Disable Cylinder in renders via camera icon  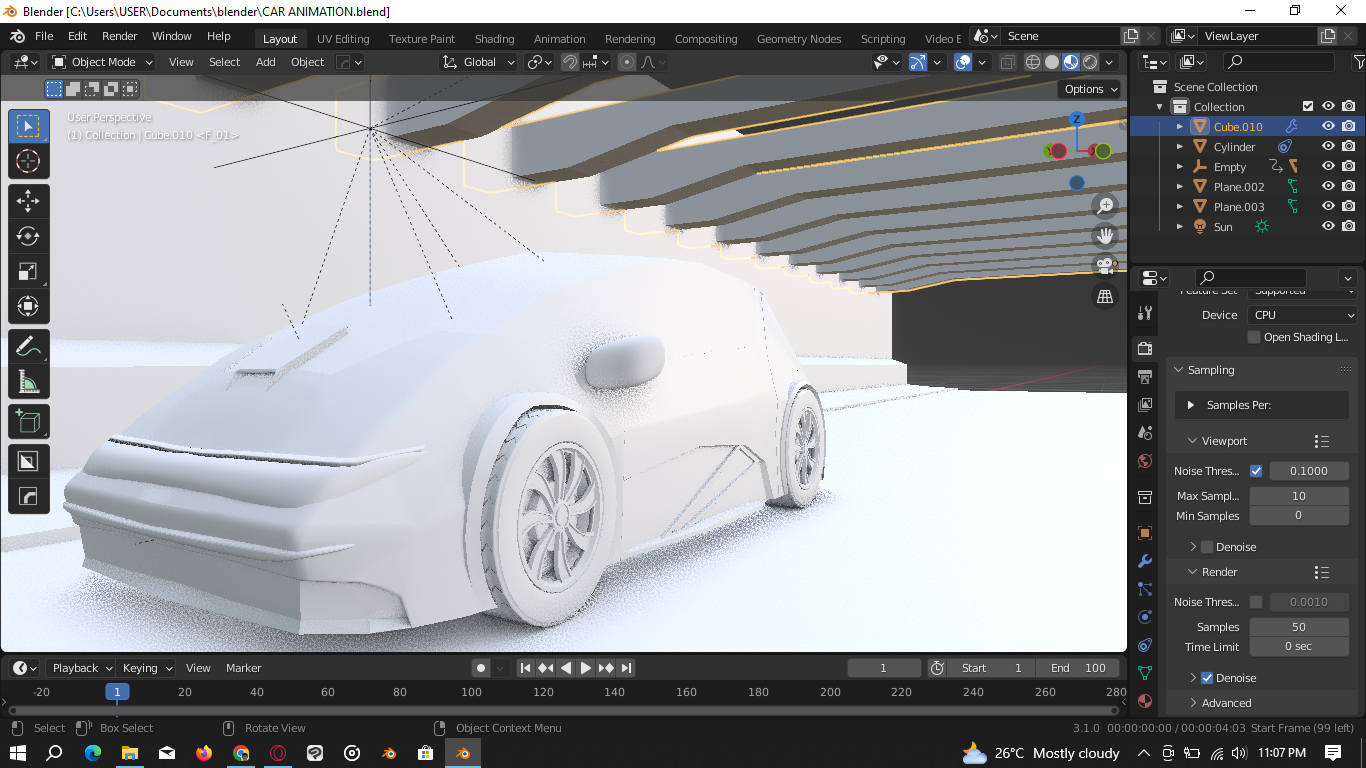(1349, 146)
